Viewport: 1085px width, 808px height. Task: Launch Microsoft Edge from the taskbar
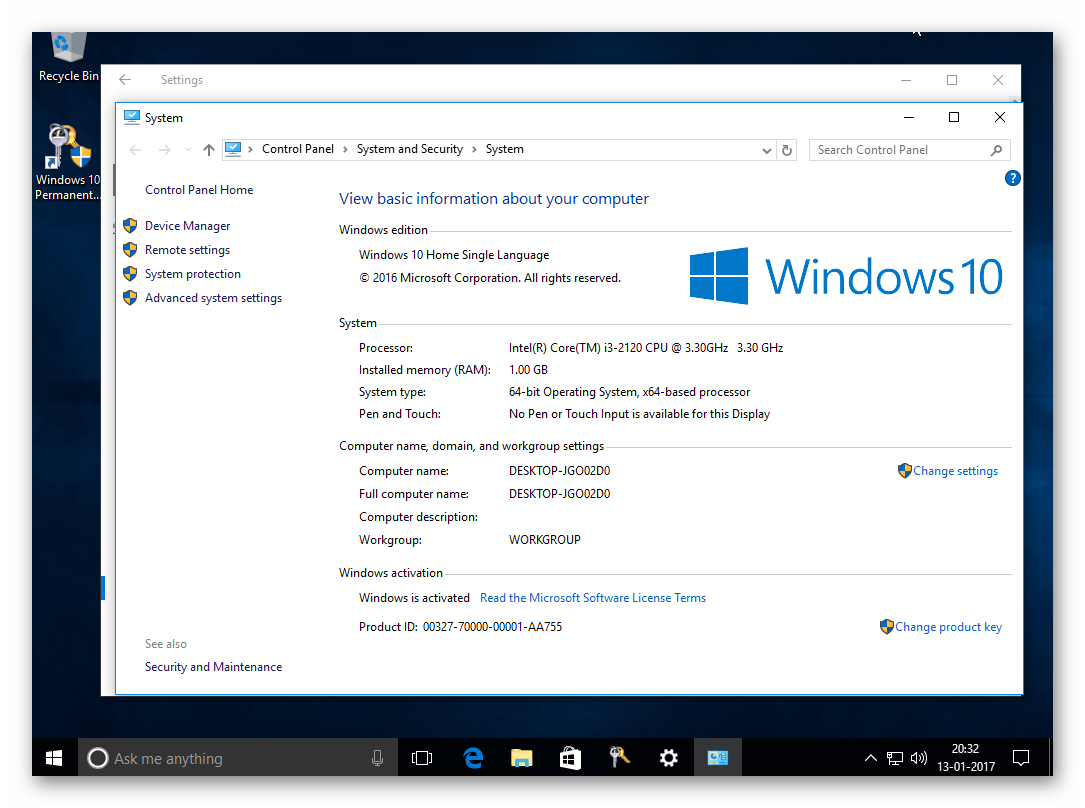point(473,758)
